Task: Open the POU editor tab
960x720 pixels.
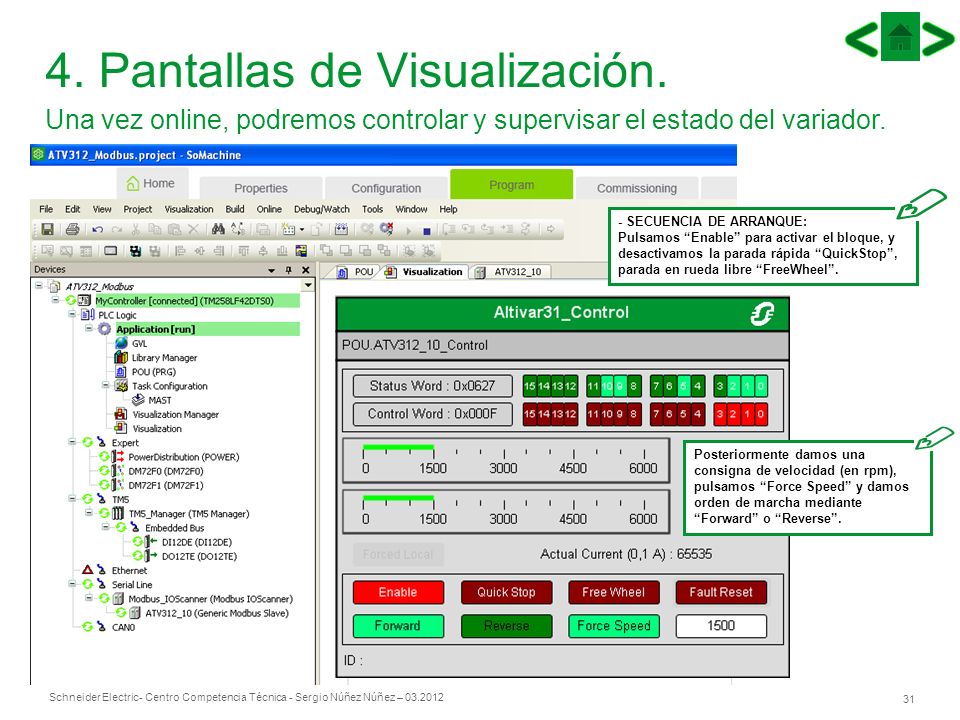Action: coord(358,272)
